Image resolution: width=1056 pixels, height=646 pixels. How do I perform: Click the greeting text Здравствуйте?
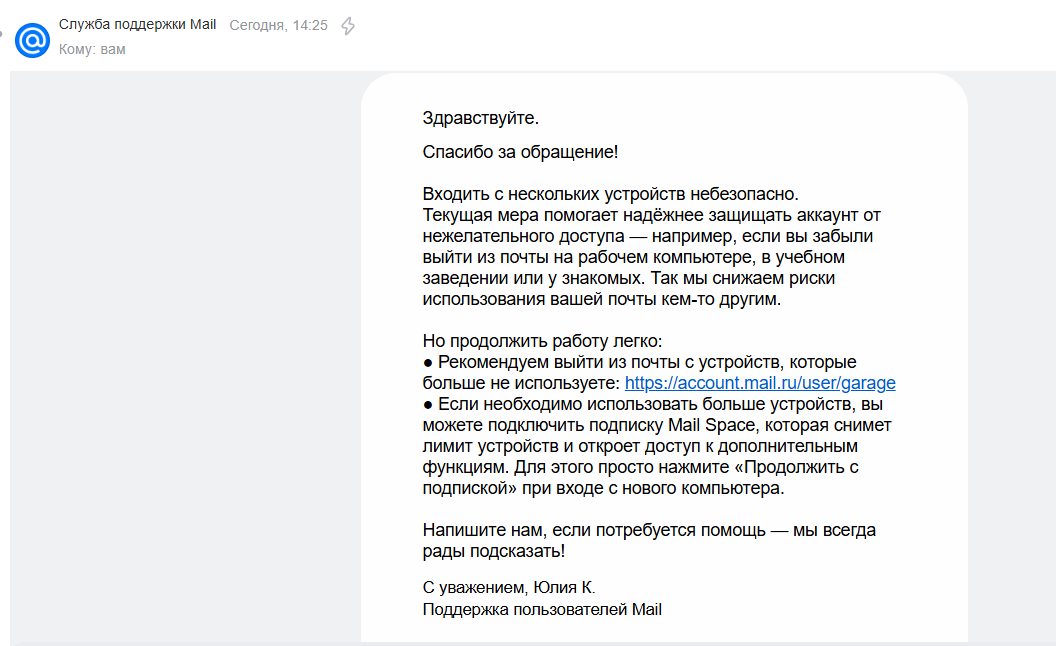[x=480, y=119]
